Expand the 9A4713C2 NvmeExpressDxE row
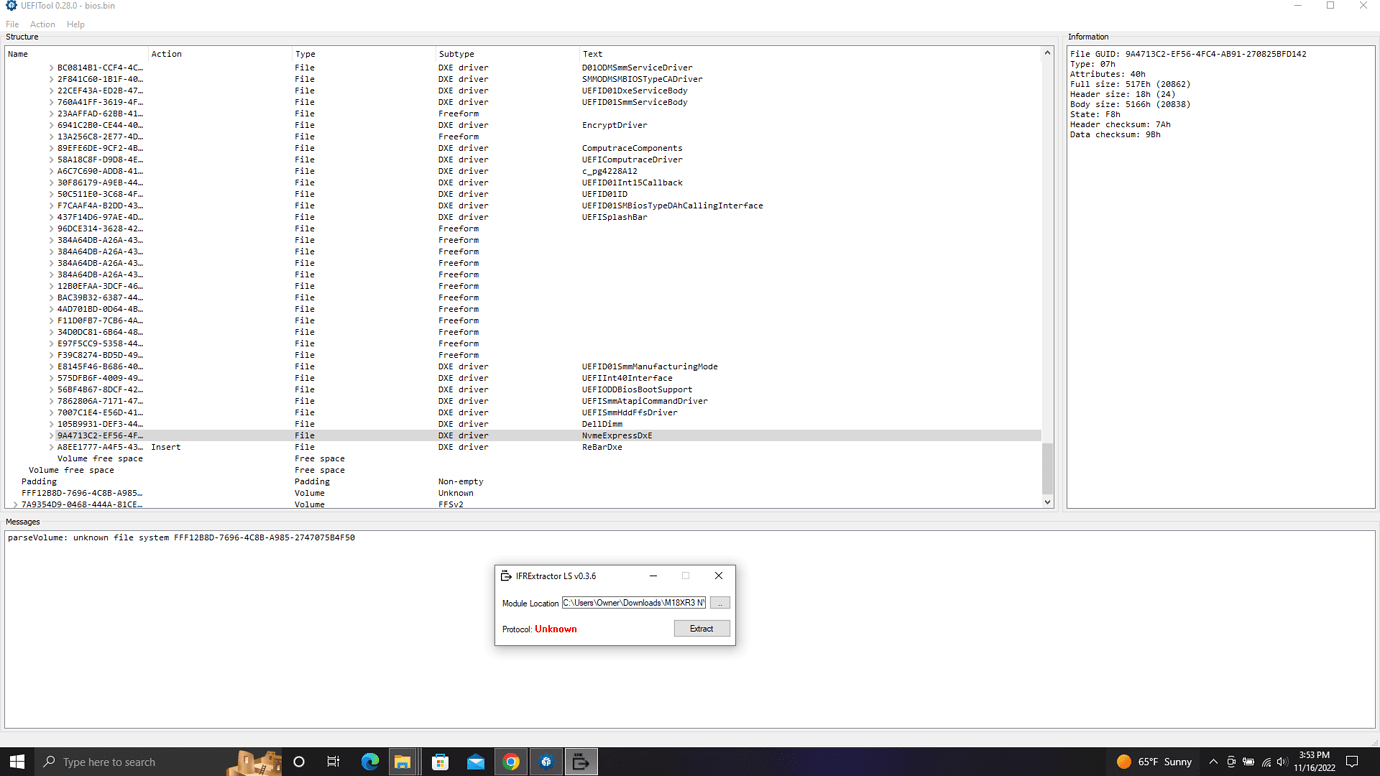The width and height of the screenshot is (1380, 776). click(51, 436)
